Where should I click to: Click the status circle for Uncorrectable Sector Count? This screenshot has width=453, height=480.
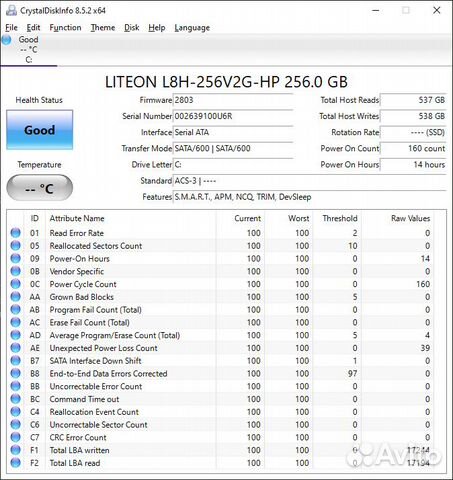coord(15,424)
